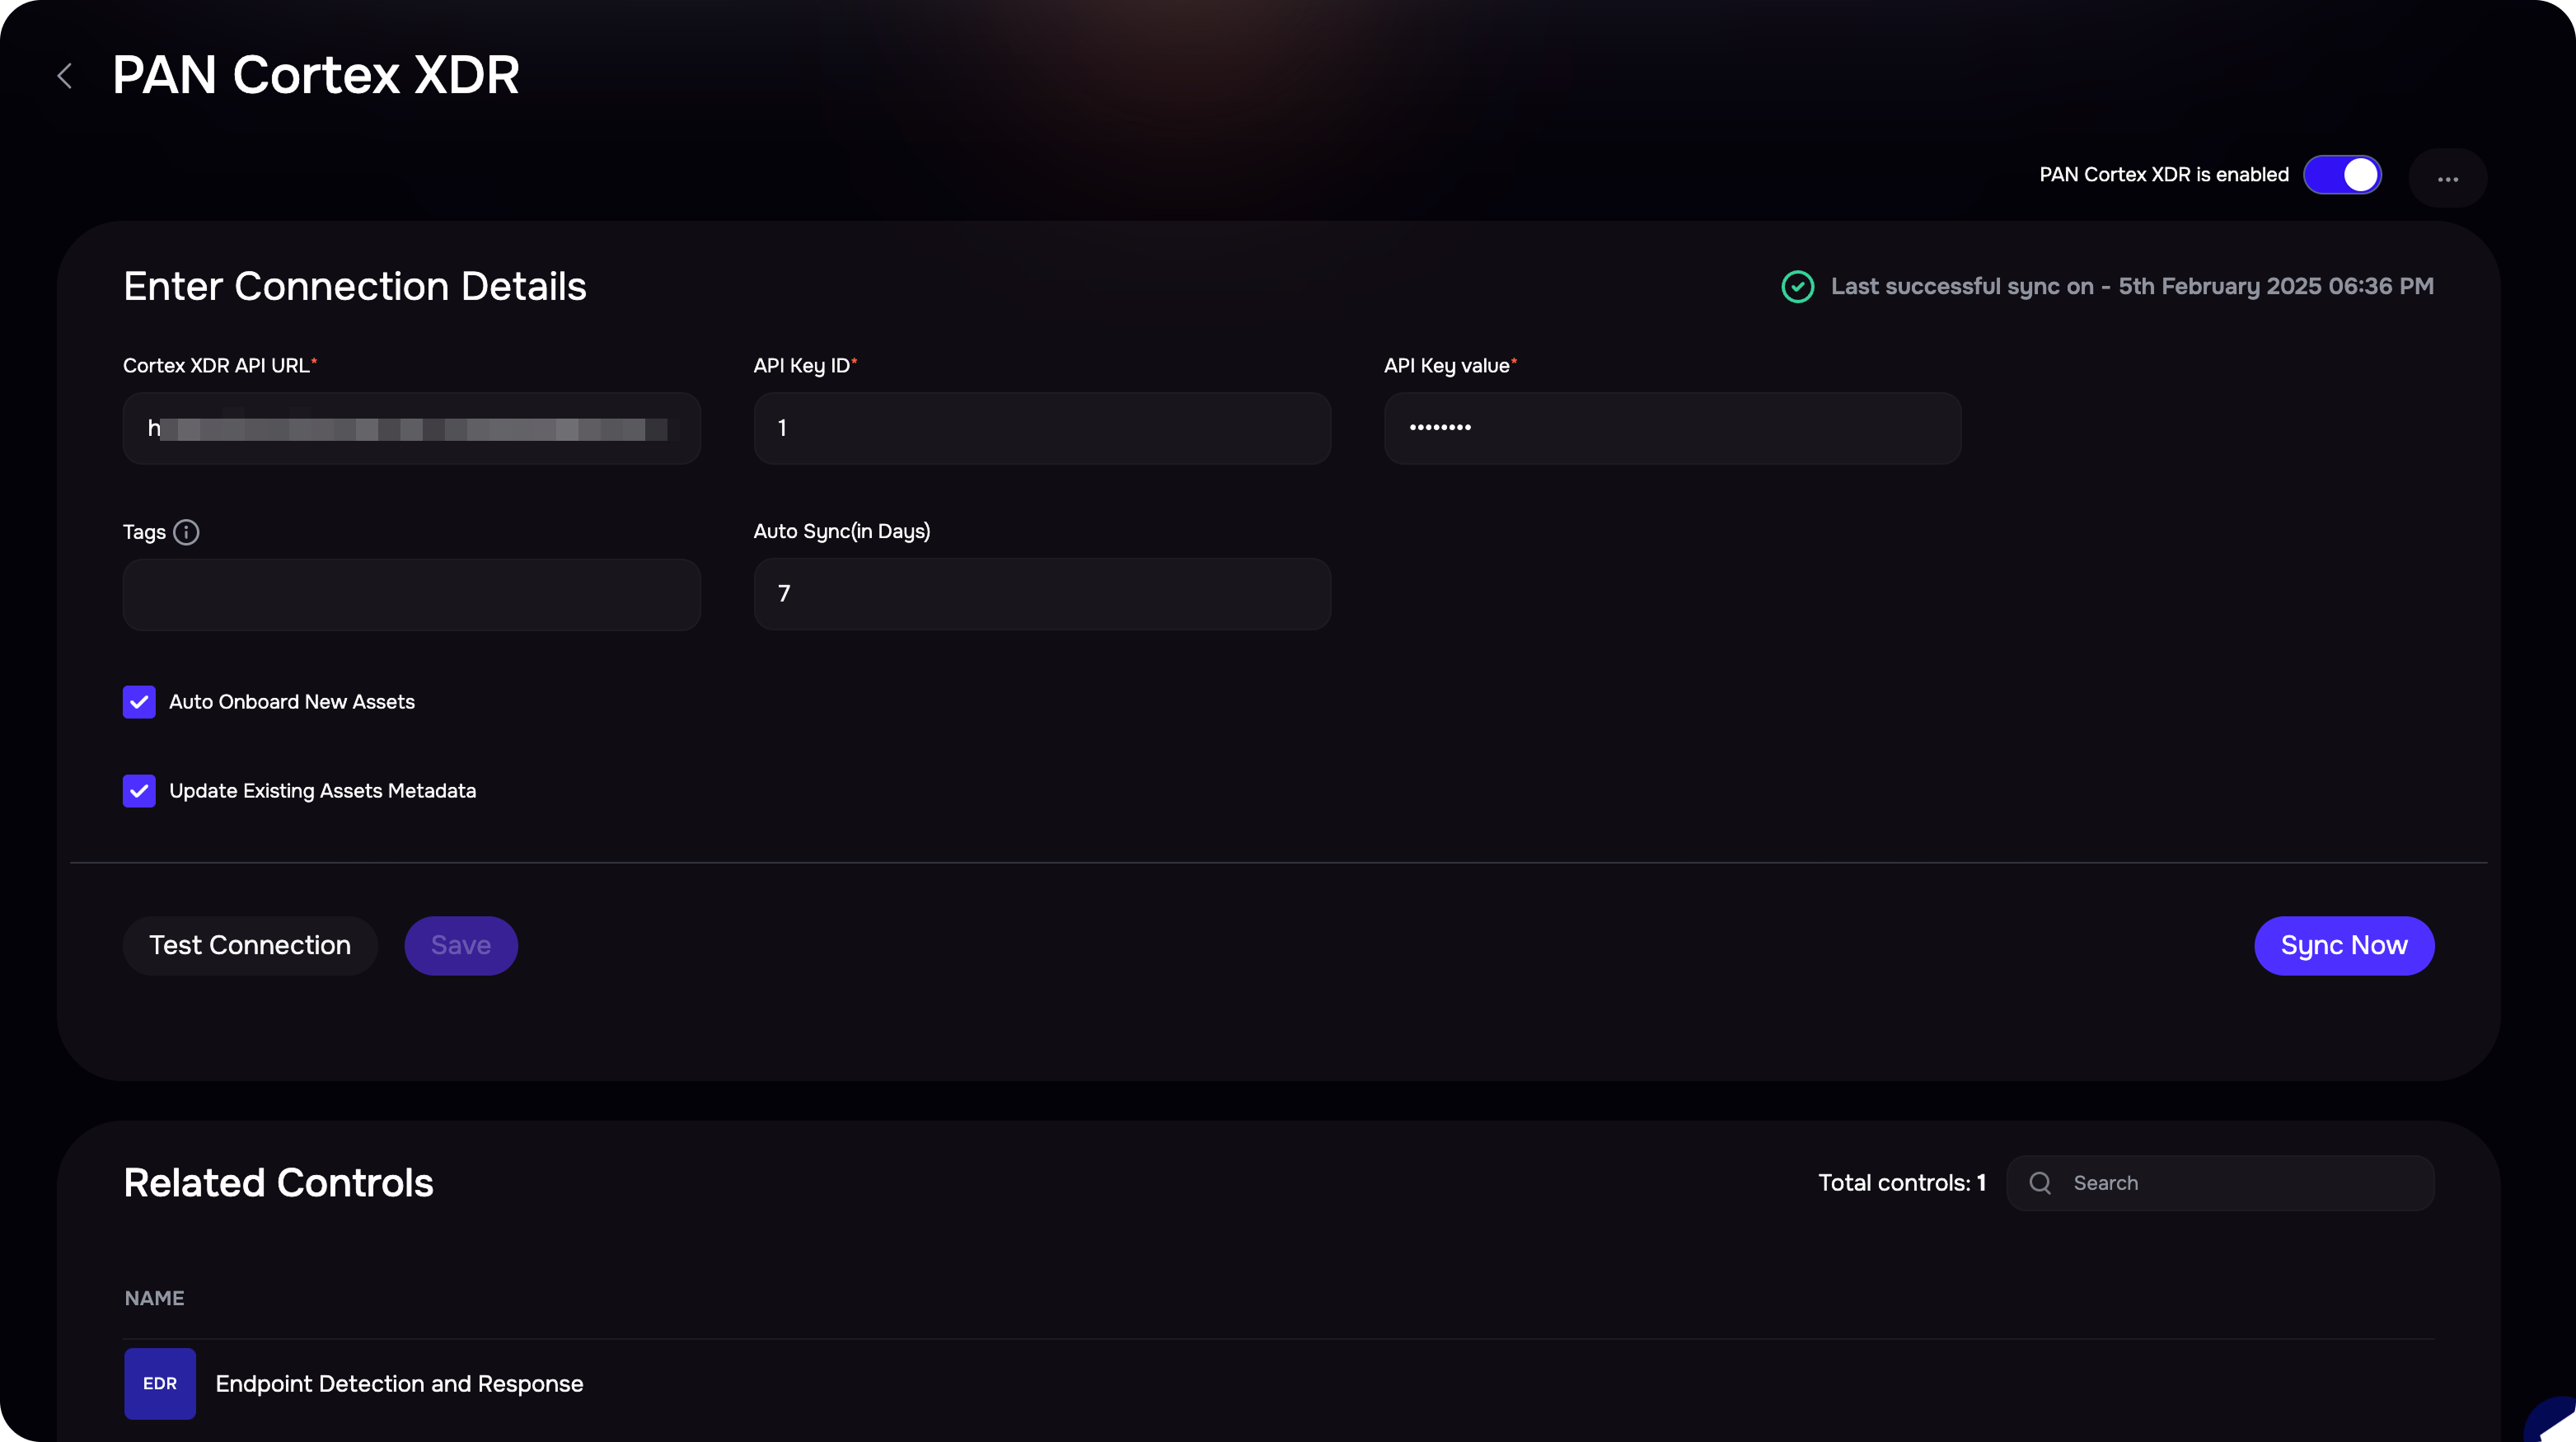
Task: Click the Auto Onboard New Assets label
Action: click(x=292, y=702)
